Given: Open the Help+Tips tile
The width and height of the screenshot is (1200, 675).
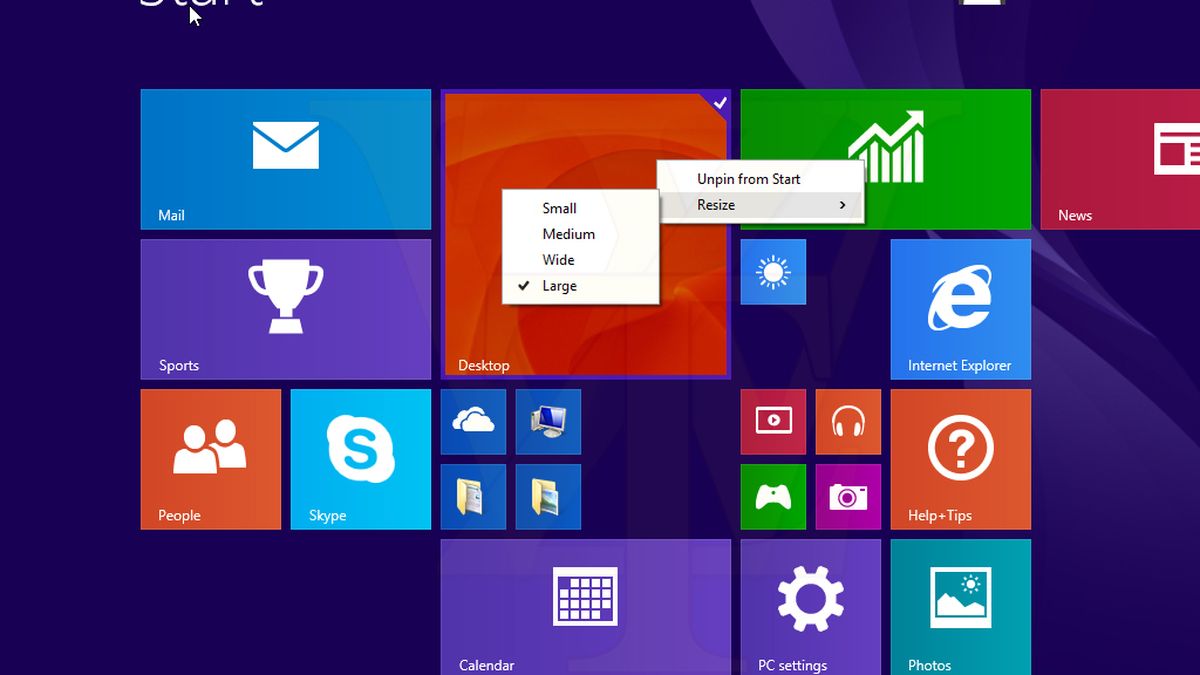Looking at the screenshot, I should coord(960,458).
